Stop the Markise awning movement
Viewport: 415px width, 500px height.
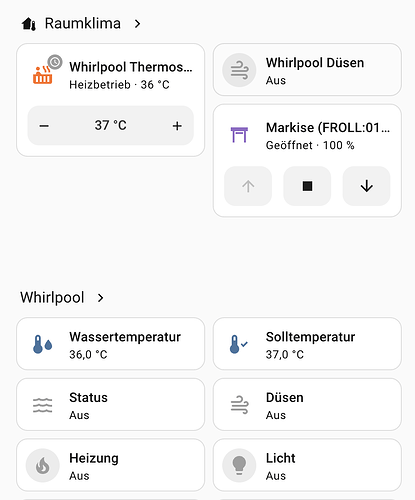tap(307, 186)
